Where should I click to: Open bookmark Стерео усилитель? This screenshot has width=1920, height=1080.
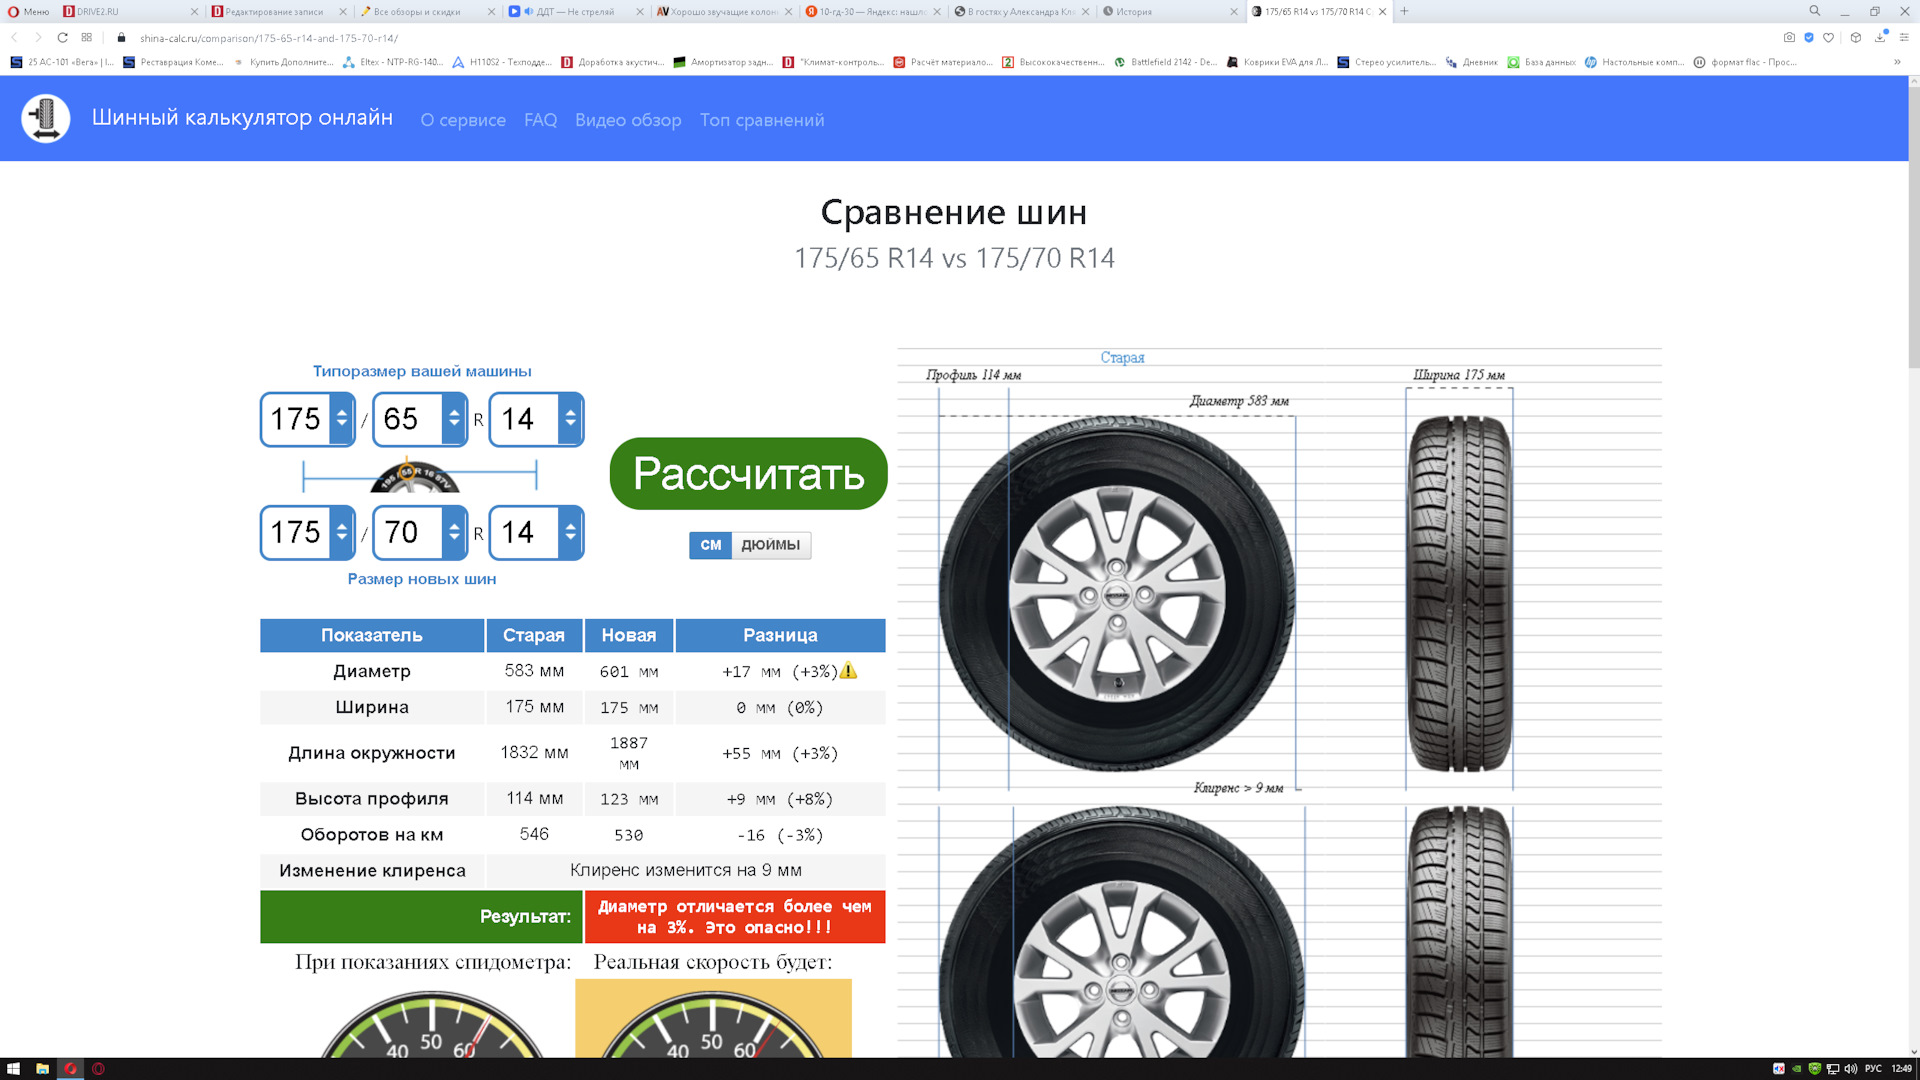point(1386,62)
